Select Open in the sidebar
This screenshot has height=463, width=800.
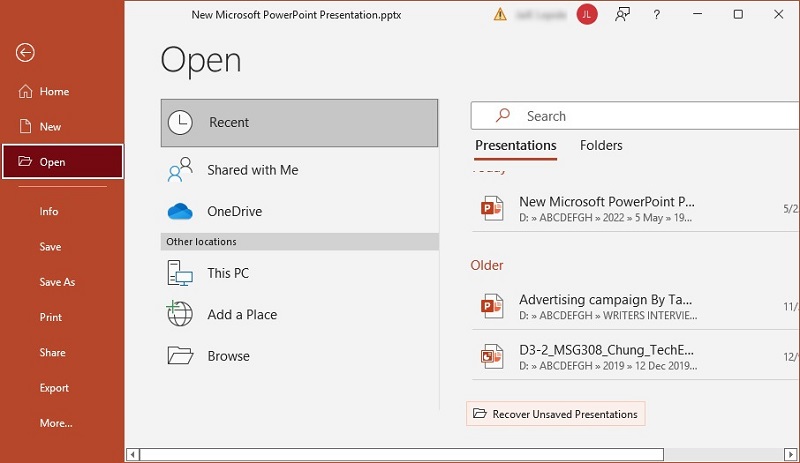click(x=62, y=162)
